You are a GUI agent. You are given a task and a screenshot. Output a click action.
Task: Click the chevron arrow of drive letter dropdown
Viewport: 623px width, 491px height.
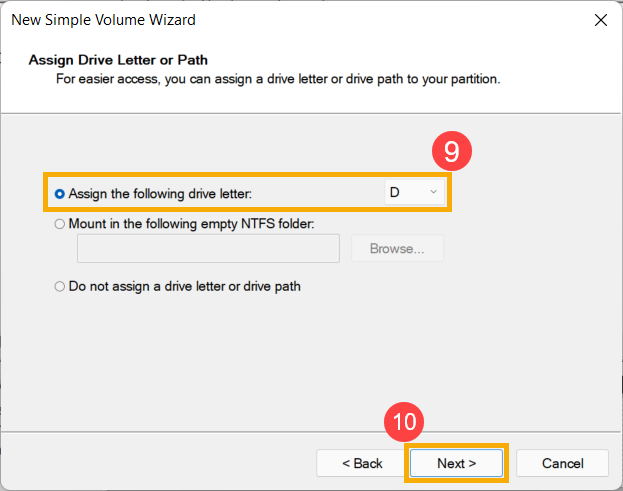pos(434,192)
